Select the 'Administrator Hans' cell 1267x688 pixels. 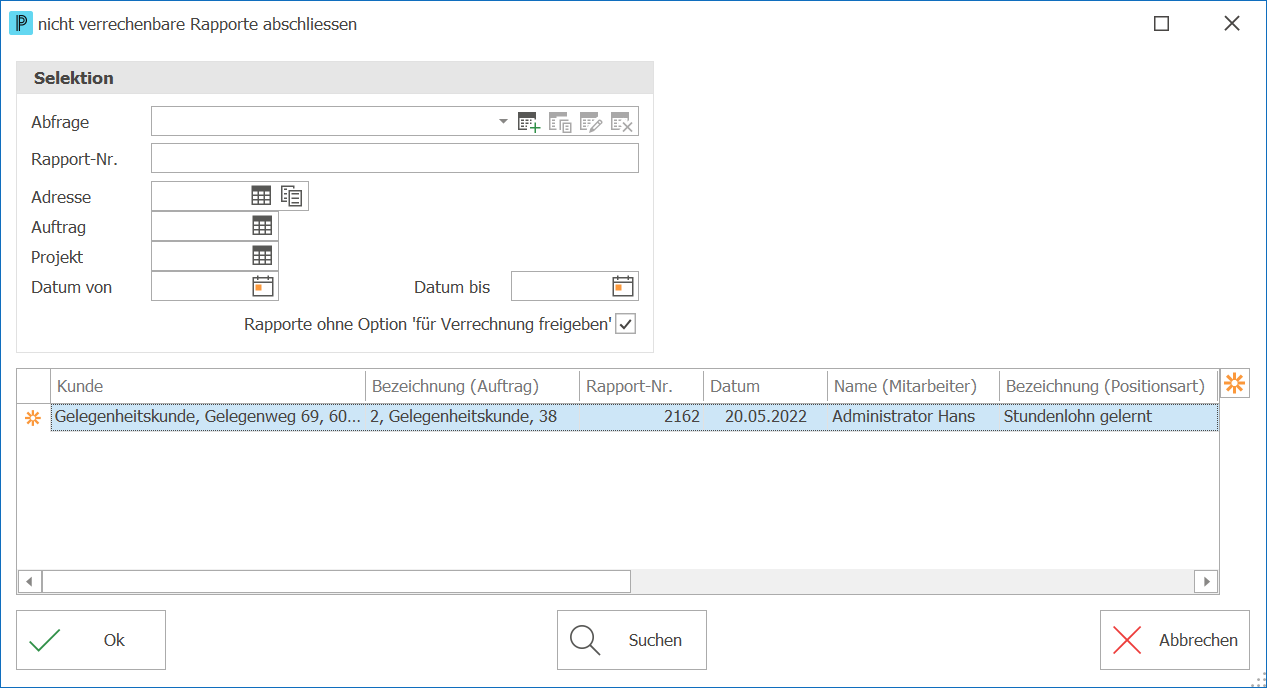pos(914,416)
